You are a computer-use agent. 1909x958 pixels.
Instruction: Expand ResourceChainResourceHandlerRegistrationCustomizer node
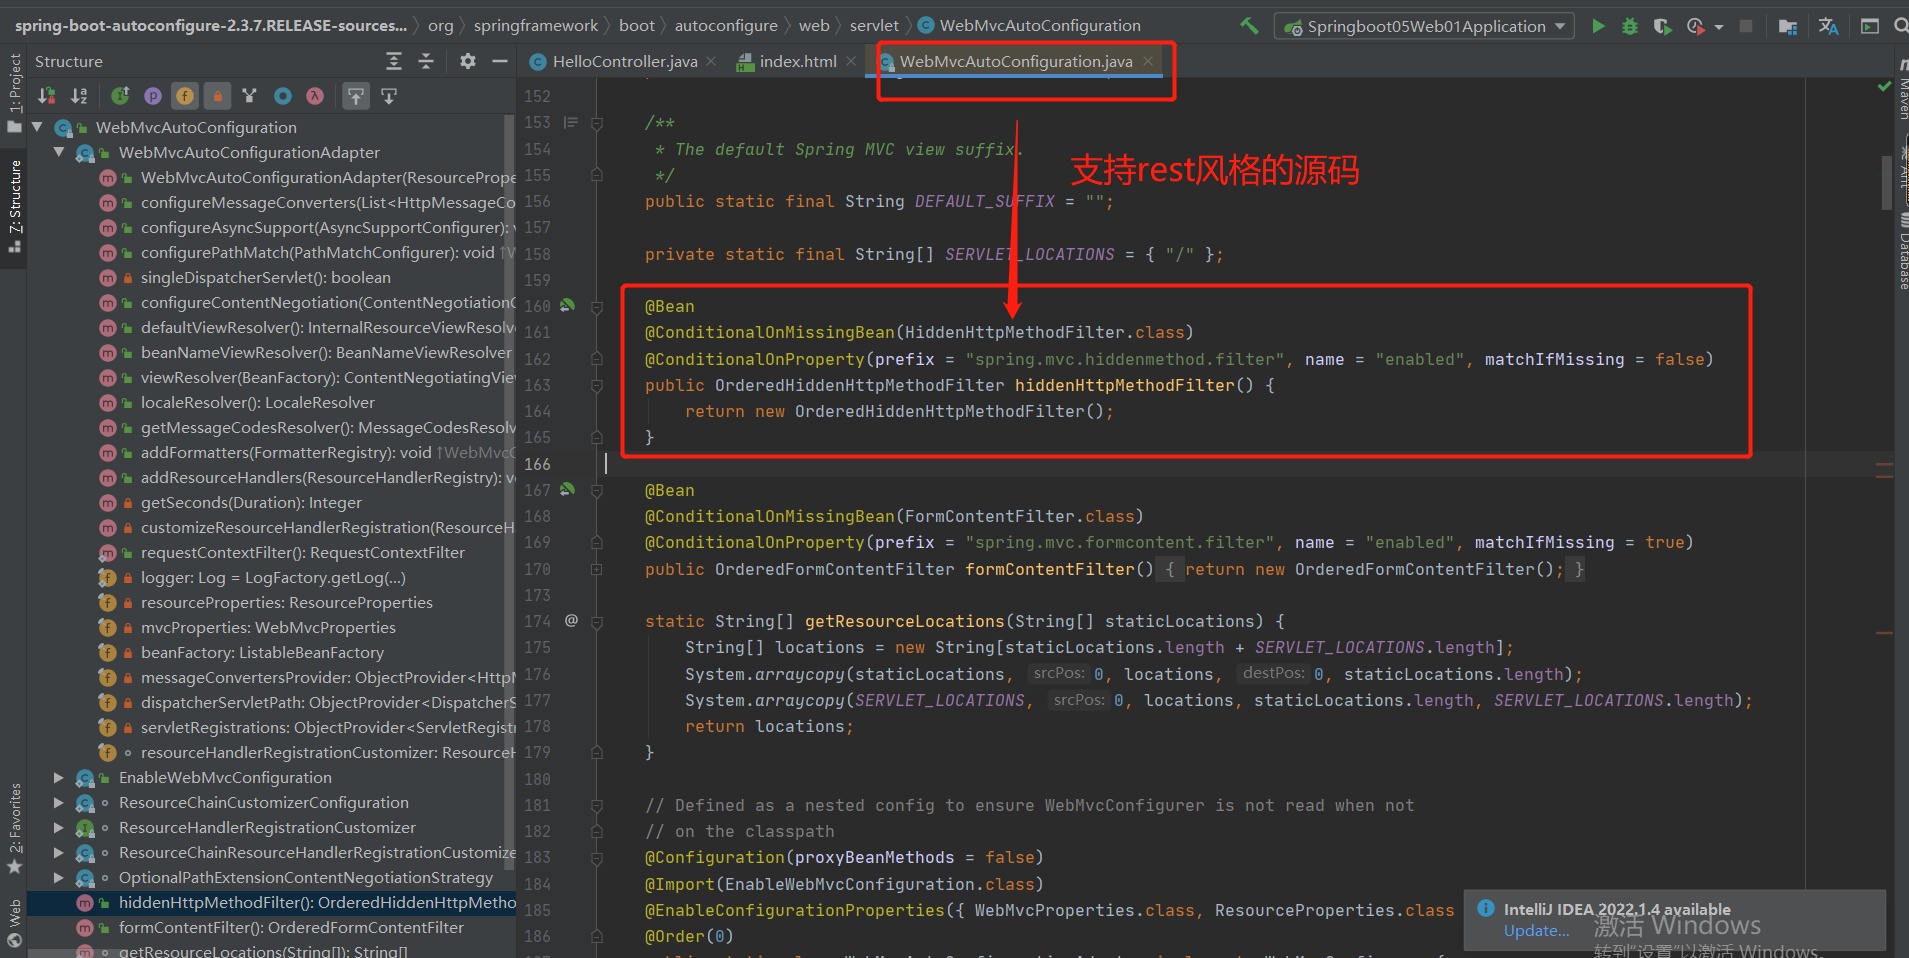click(59, 852)
